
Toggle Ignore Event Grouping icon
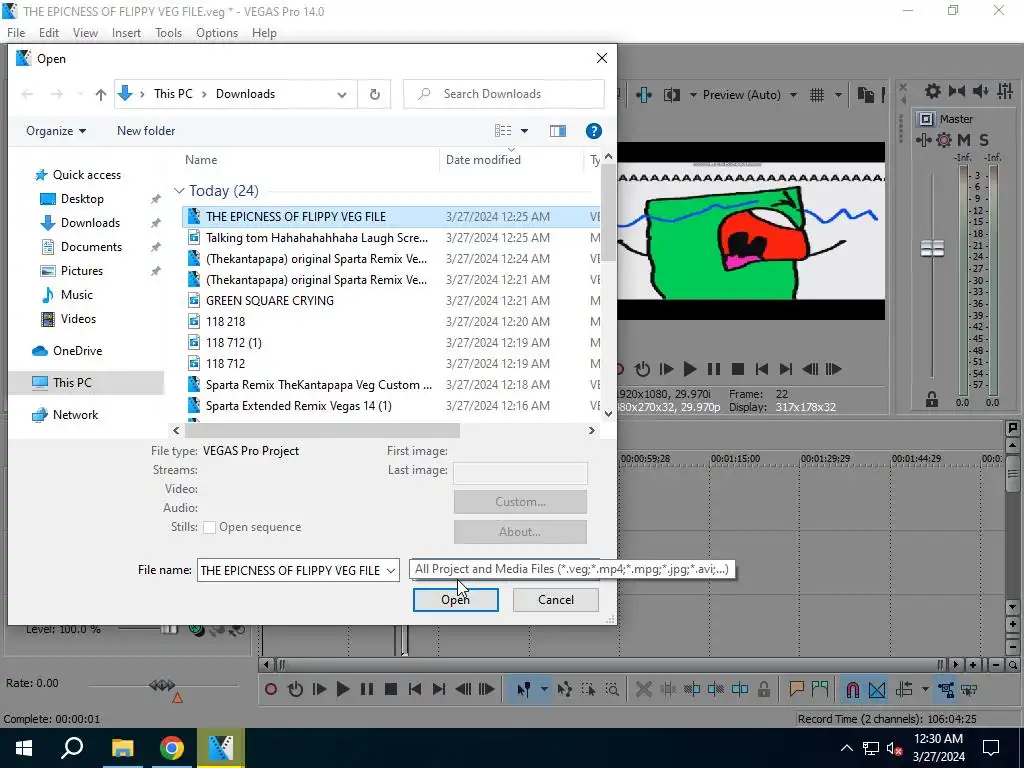[969, 689]
